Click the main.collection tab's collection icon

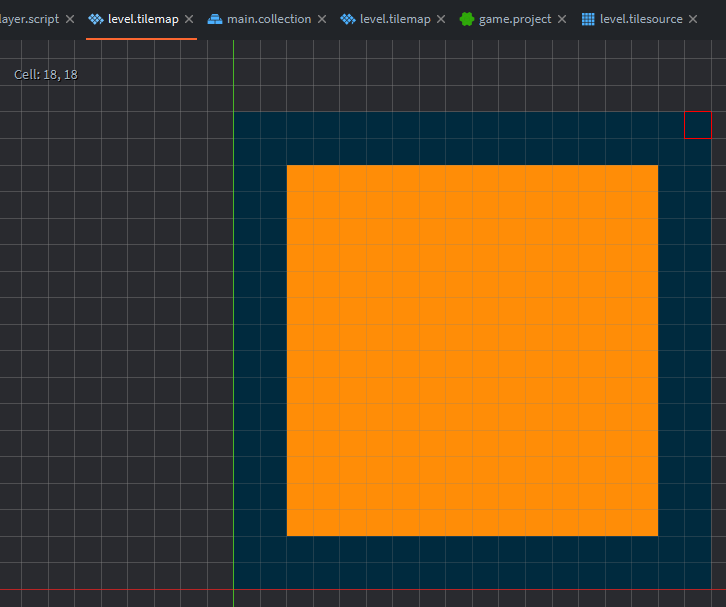(x=215, y=19)
